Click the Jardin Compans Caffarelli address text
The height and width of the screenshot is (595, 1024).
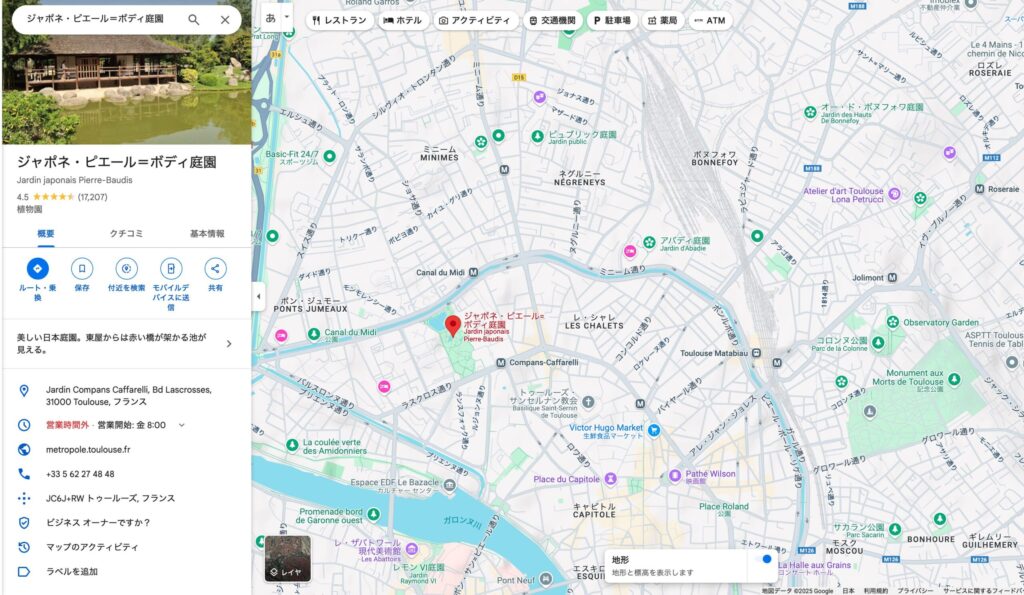tap(129, 396)
